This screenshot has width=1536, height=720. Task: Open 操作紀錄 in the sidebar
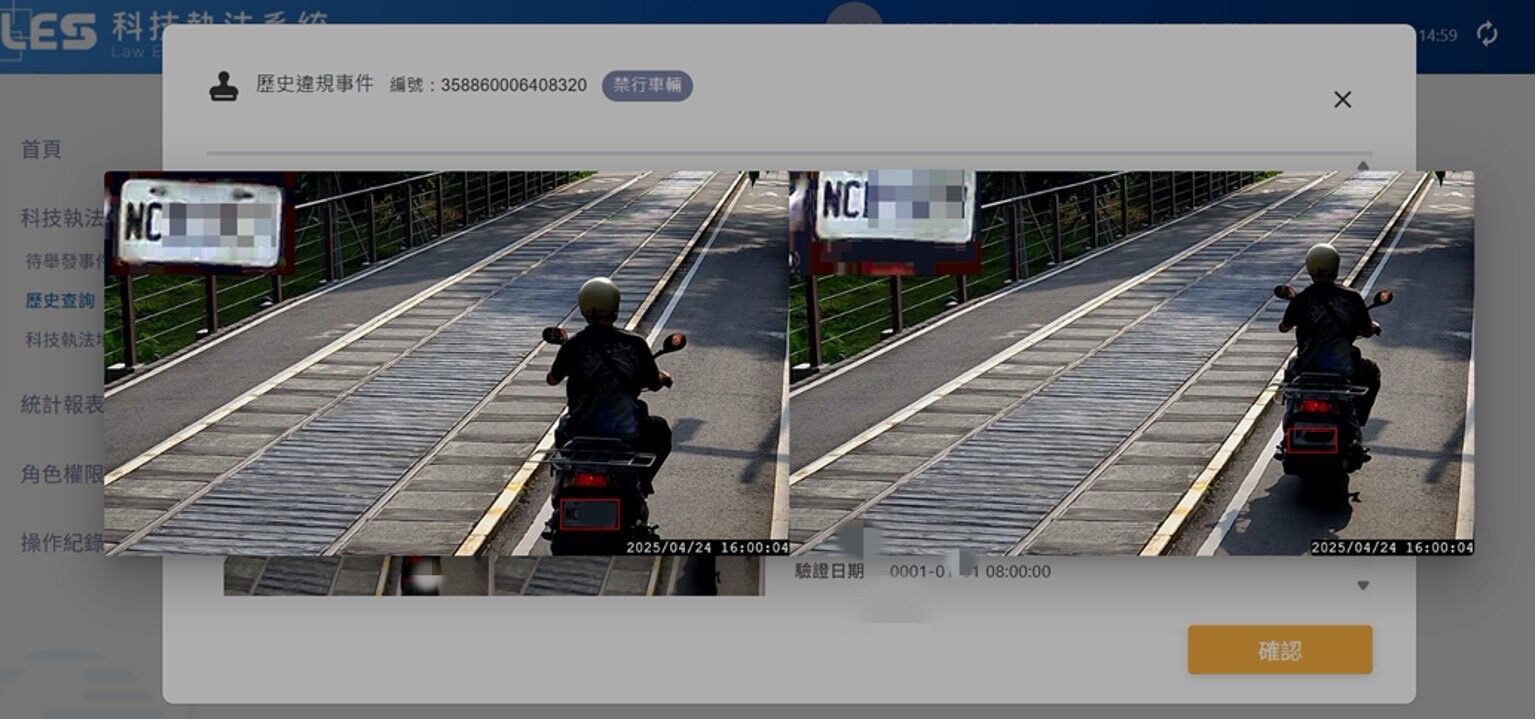click(61, 543)
